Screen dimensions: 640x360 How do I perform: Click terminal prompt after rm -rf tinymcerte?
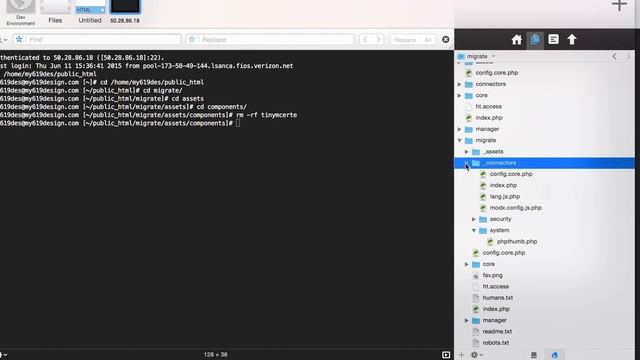coord(238,123)
